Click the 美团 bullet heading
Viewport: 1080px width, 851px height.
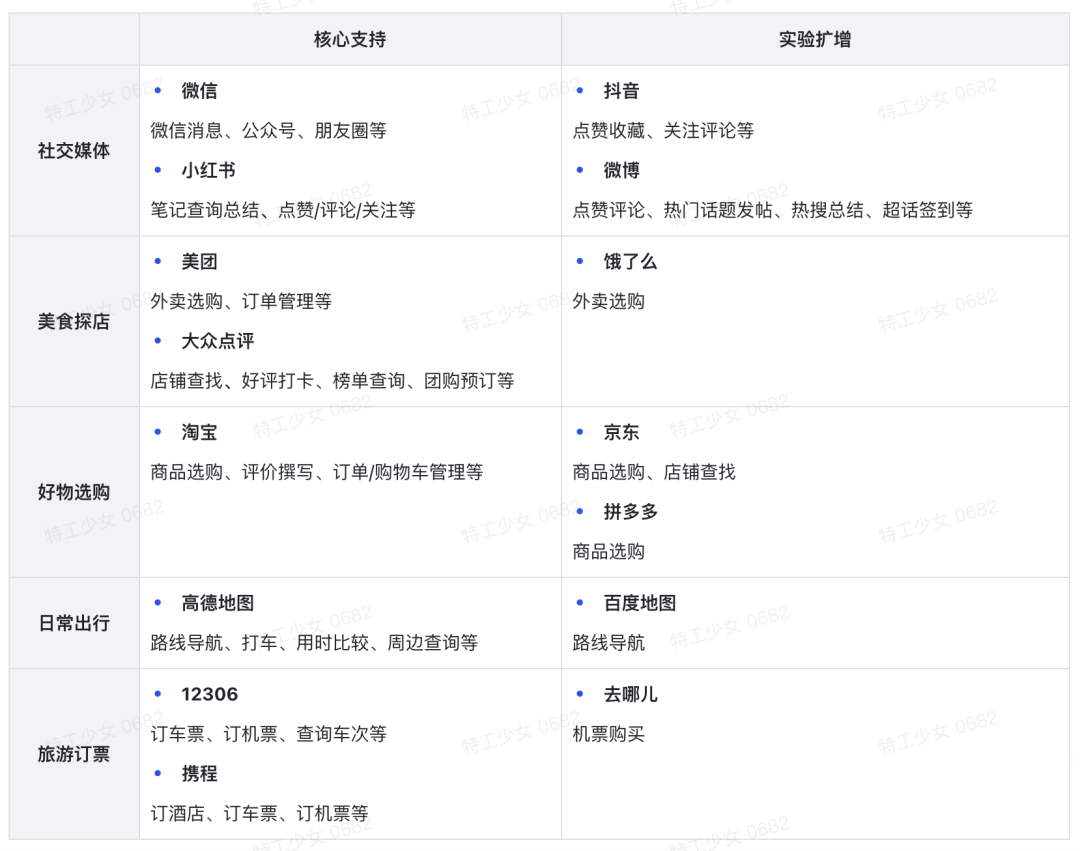coord(199,262)
